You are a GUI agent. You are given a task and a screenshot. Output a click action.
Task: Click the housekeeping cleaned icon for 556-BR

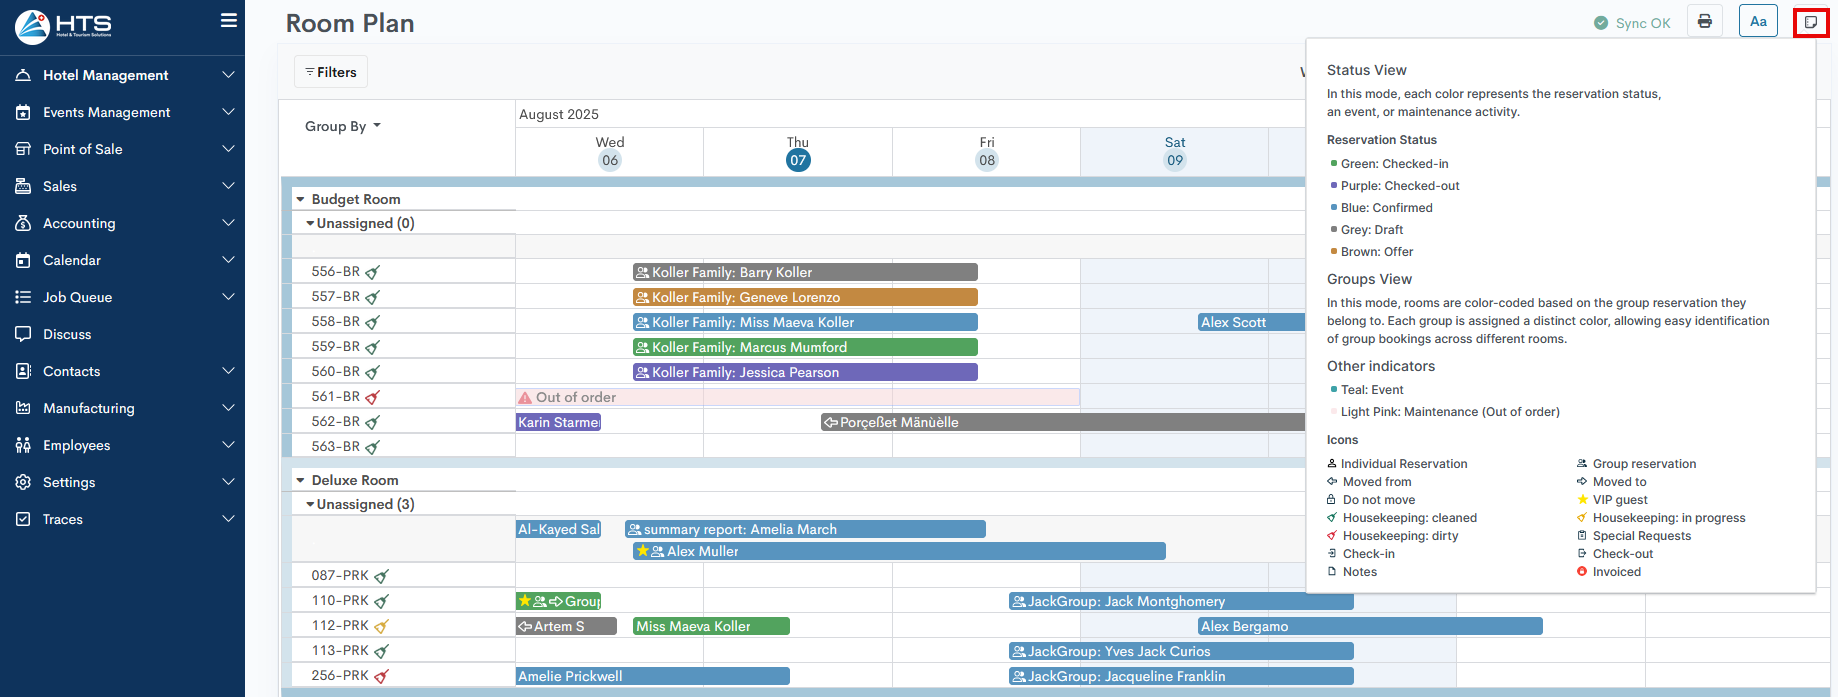click(373, 272)
